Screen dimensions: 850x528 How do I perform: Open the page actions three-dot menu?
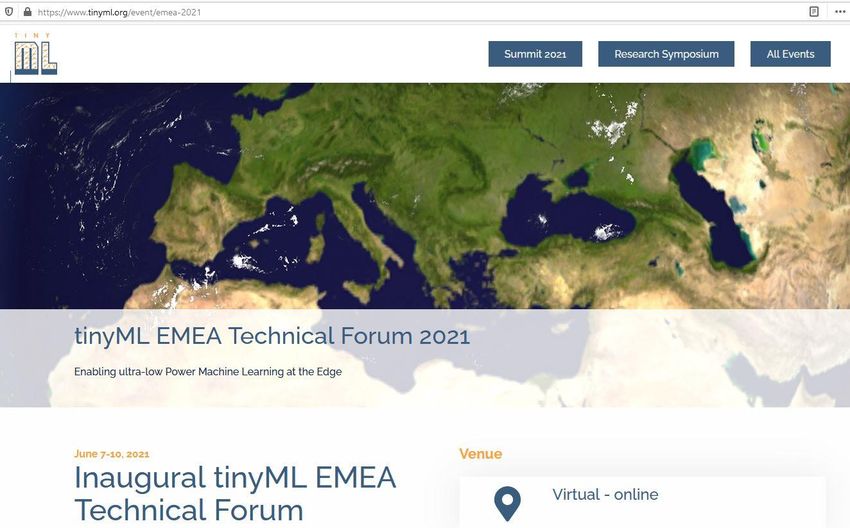(x=840, y=11)
